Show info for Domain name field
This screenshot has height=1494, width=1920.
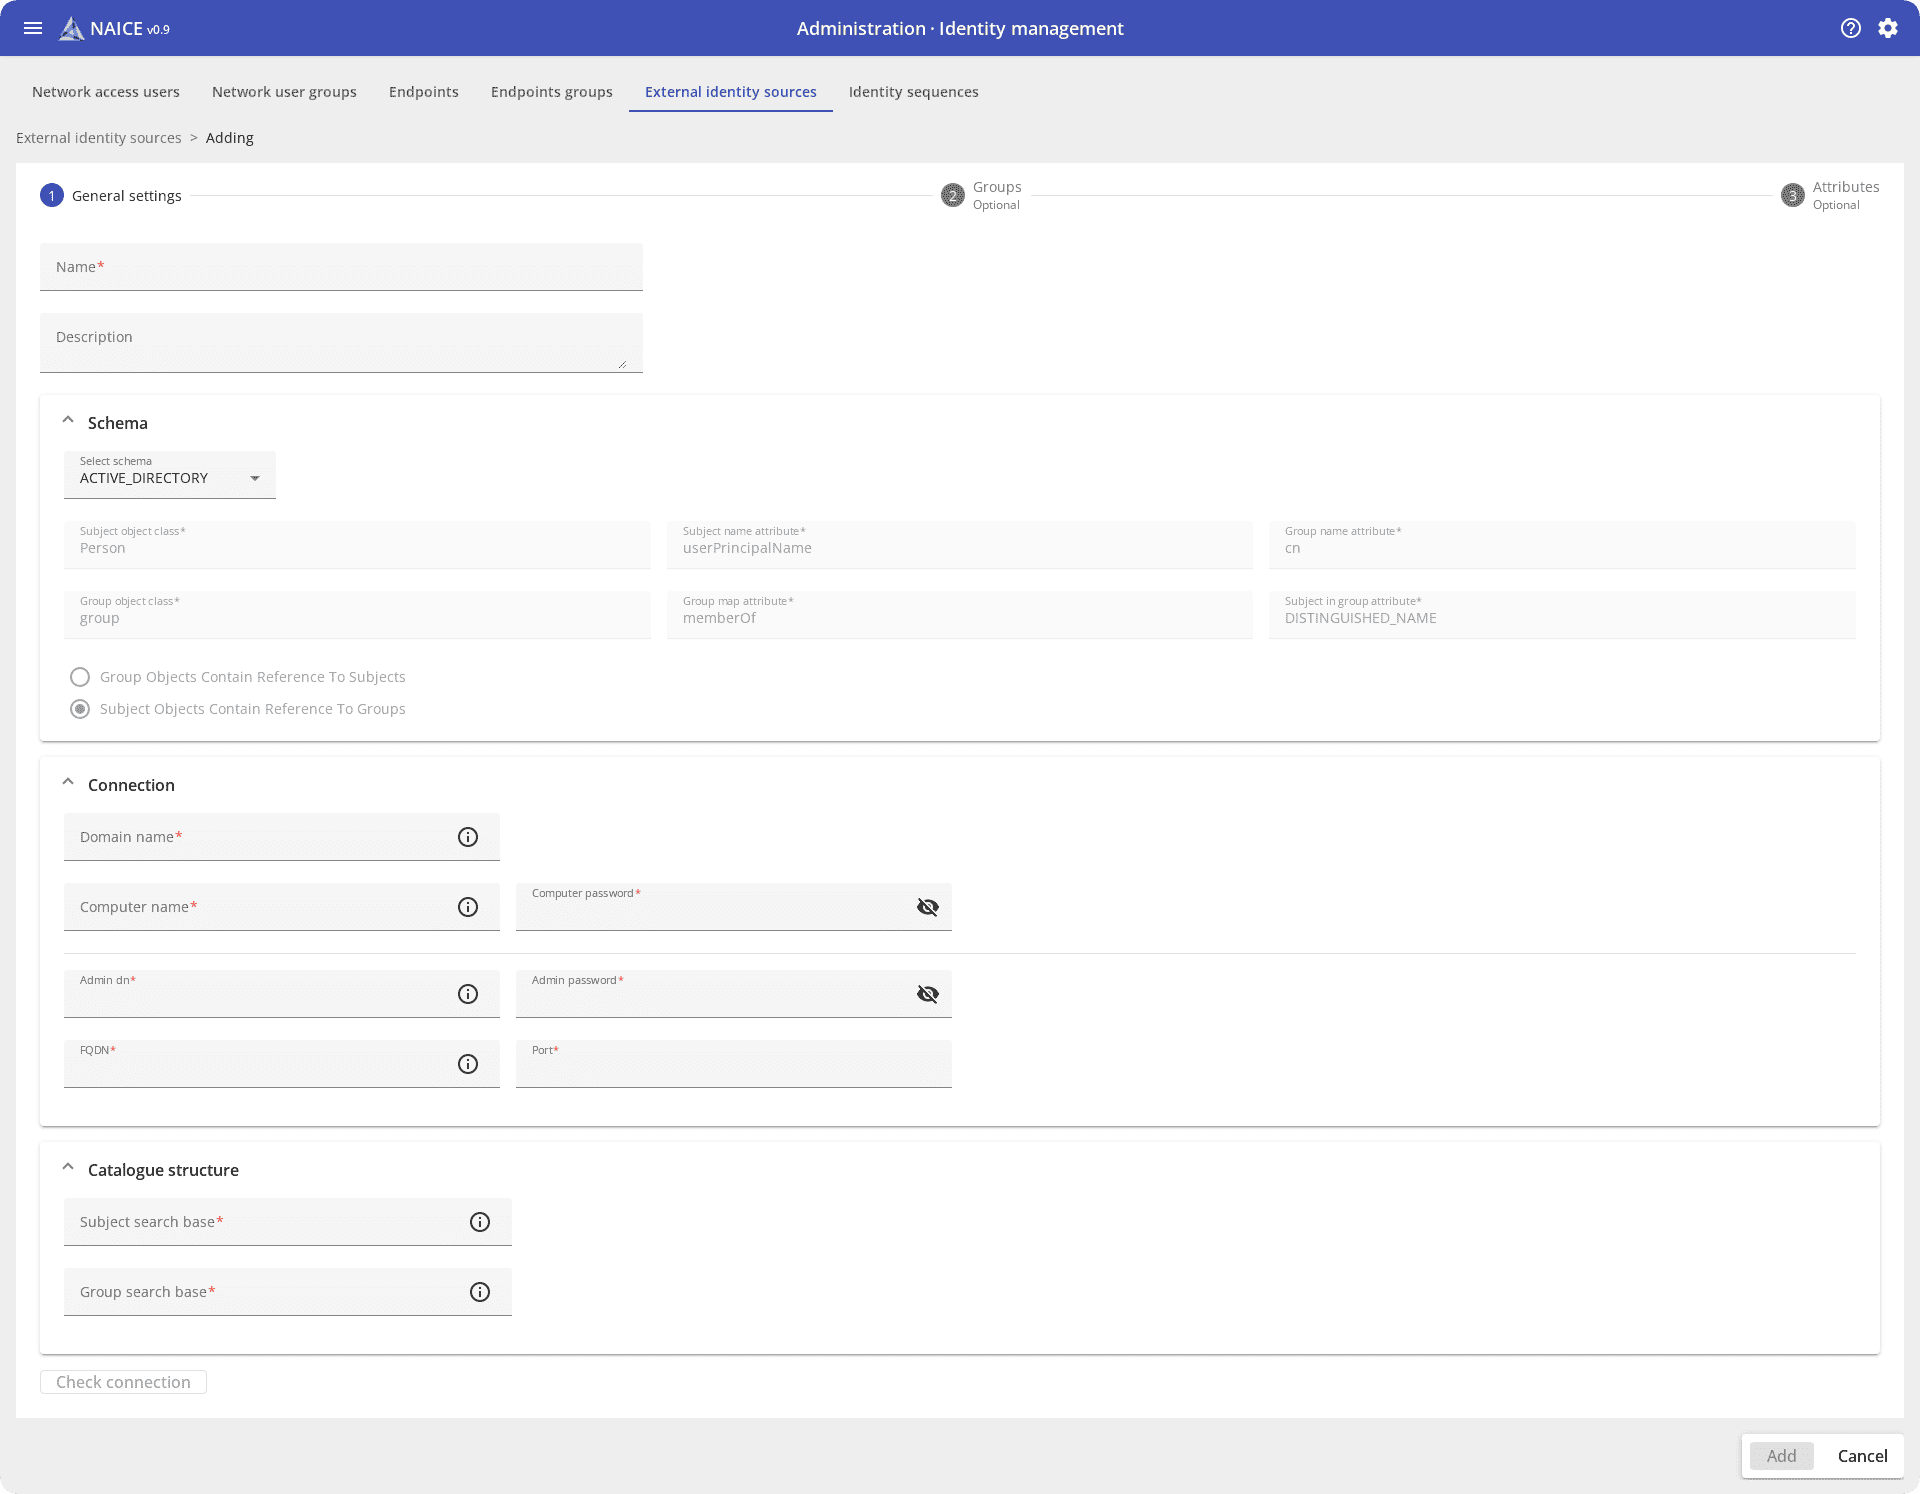click(468, 837)
